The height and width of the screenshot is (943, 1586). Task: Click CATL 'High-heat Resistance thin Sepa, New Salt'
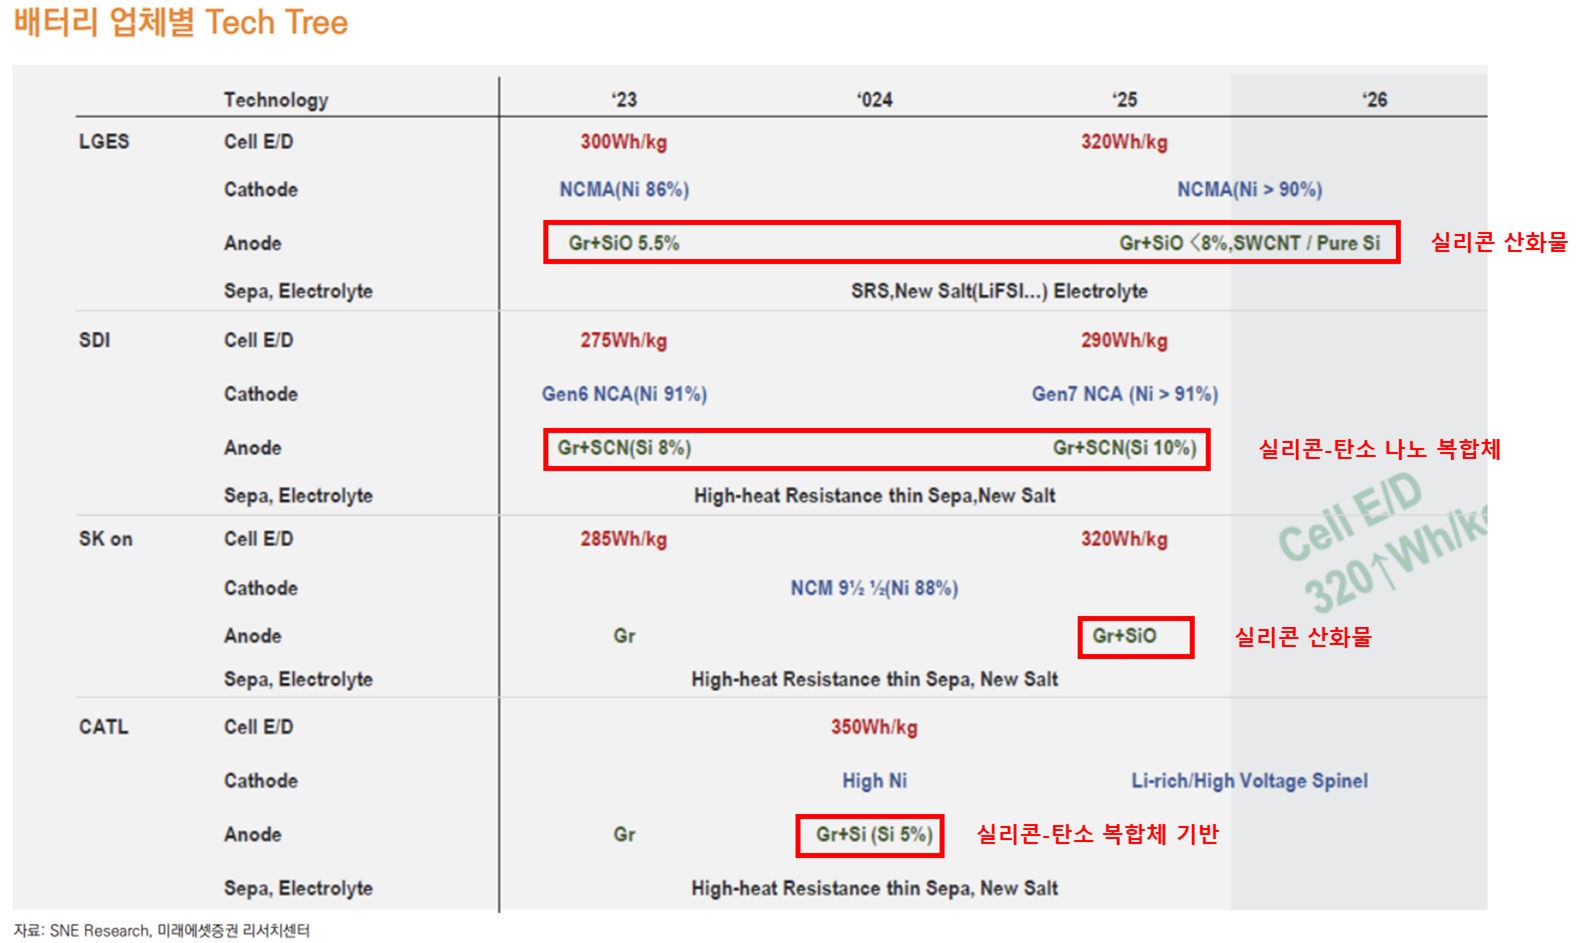click(x=874, y=889)
